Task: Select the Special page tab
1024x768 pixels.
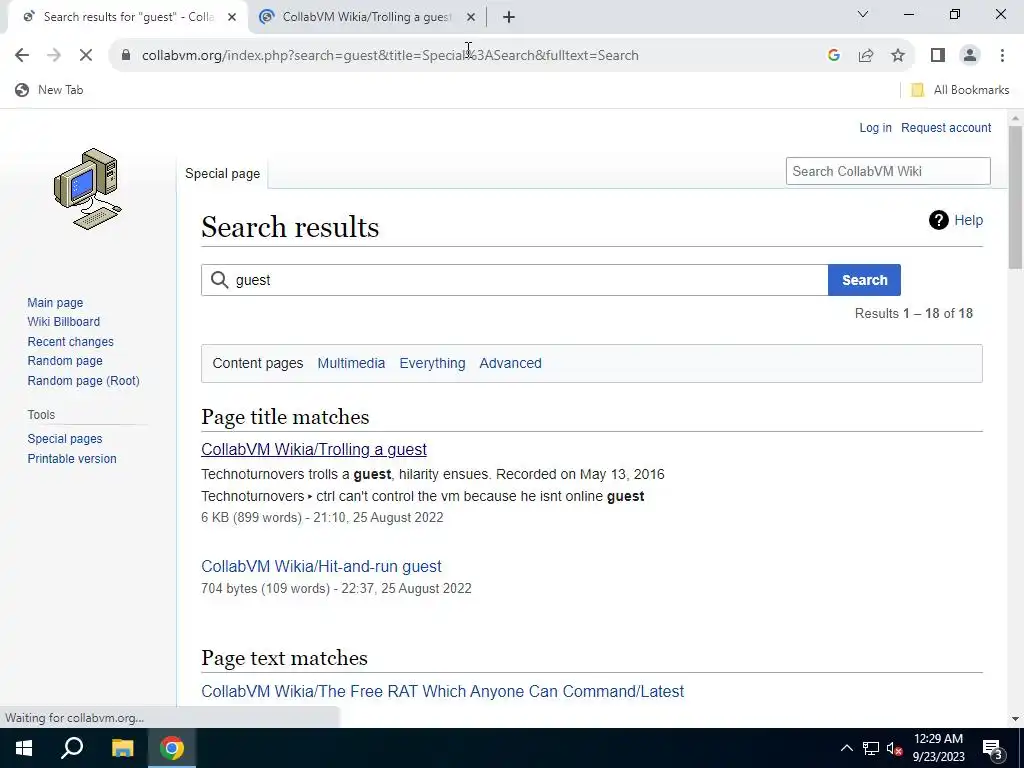Action: click(222, 174)
